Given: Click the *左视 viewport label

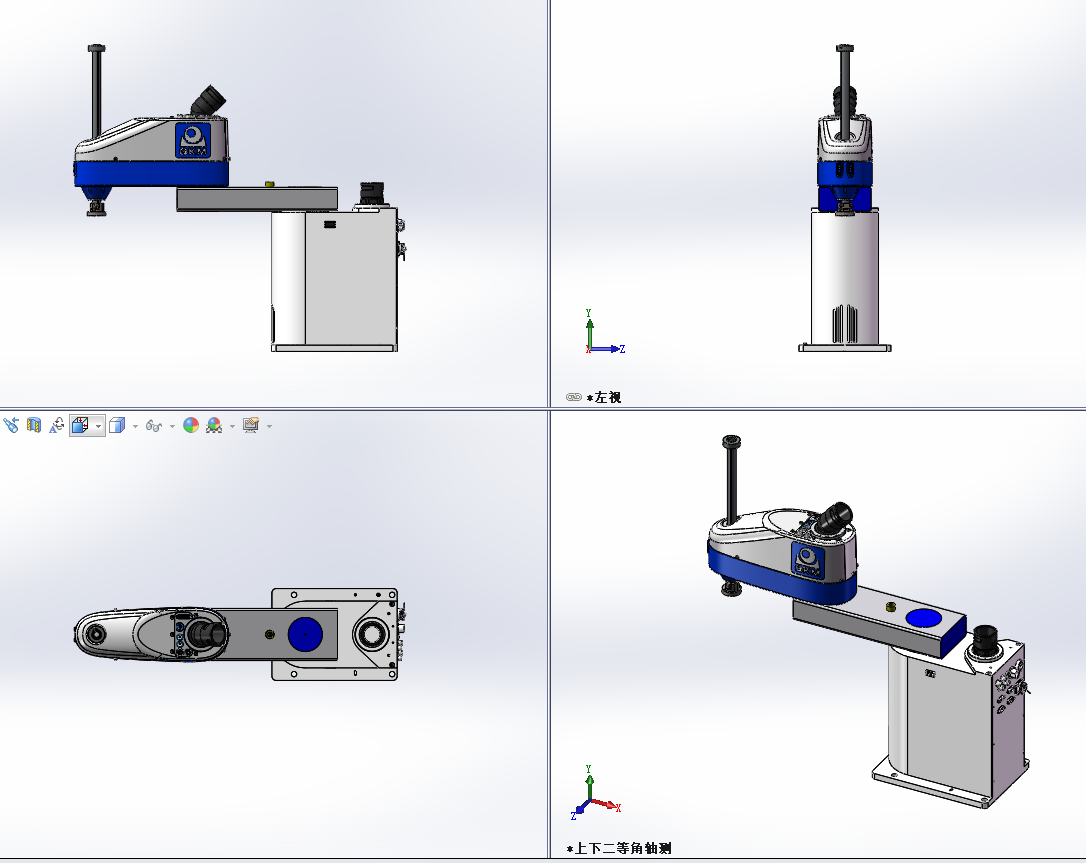Looking at the screenshot, I should 604,398.
